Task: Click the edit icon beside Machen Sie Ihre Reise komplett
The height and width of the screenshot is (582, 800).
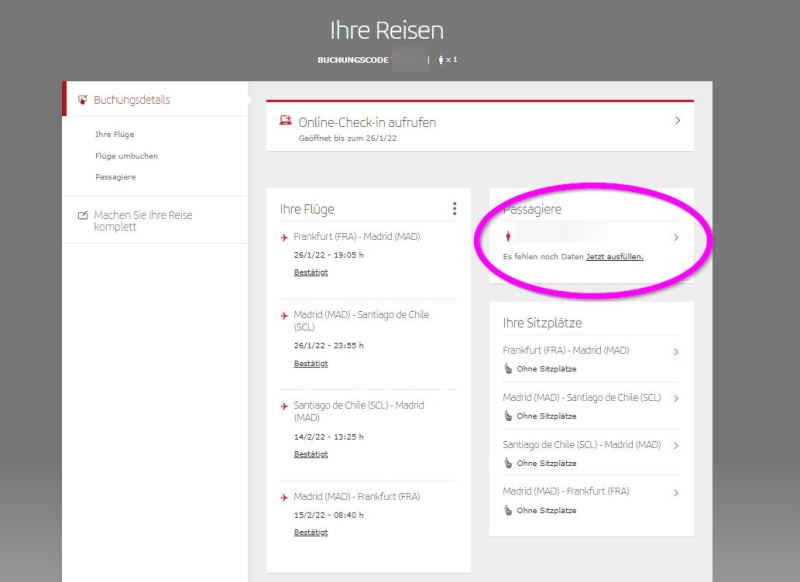Action: click(x=83, y=215)
